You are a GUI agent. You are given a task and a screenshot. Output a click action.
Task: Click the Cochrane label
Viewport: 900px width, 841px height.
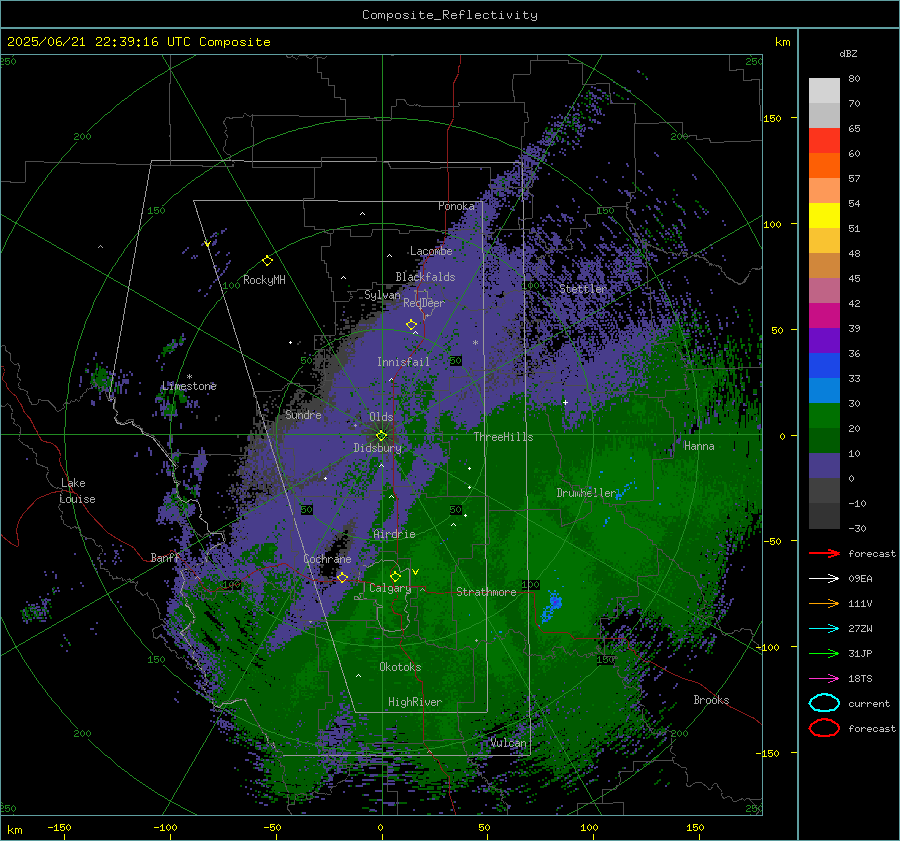tap(327, 559)
